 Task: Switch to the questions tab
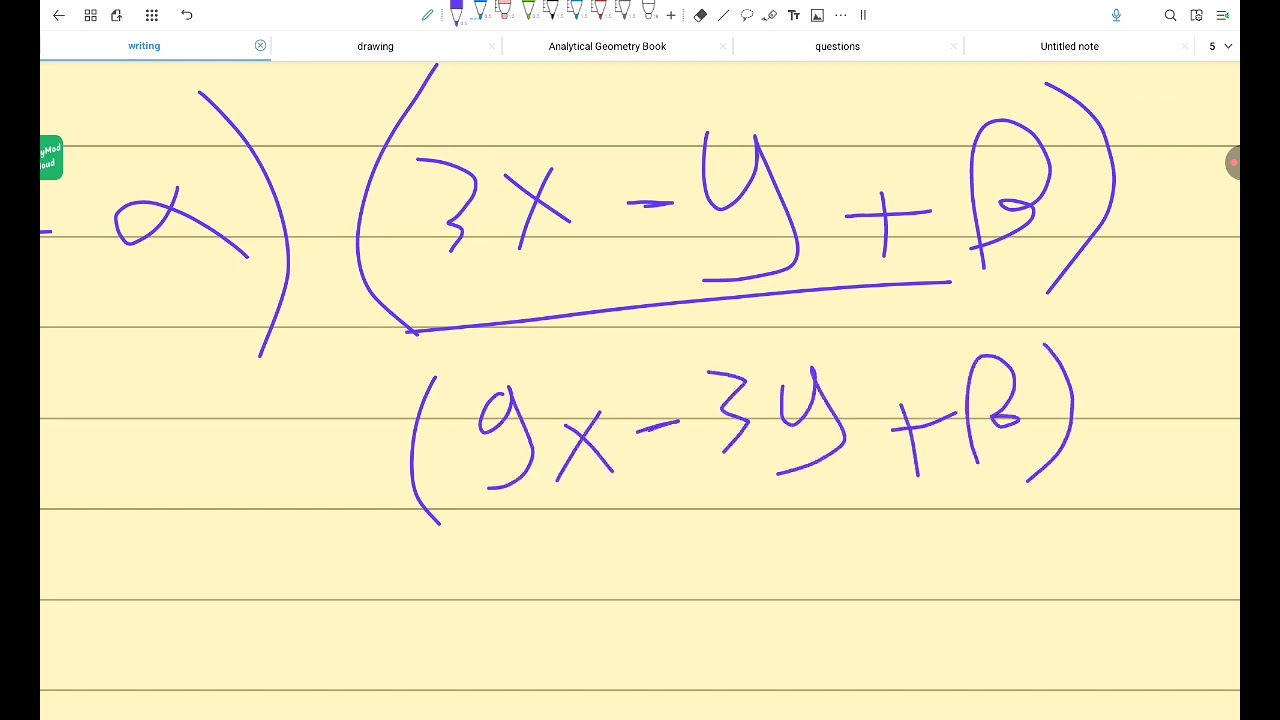click(x=837, y=46)
